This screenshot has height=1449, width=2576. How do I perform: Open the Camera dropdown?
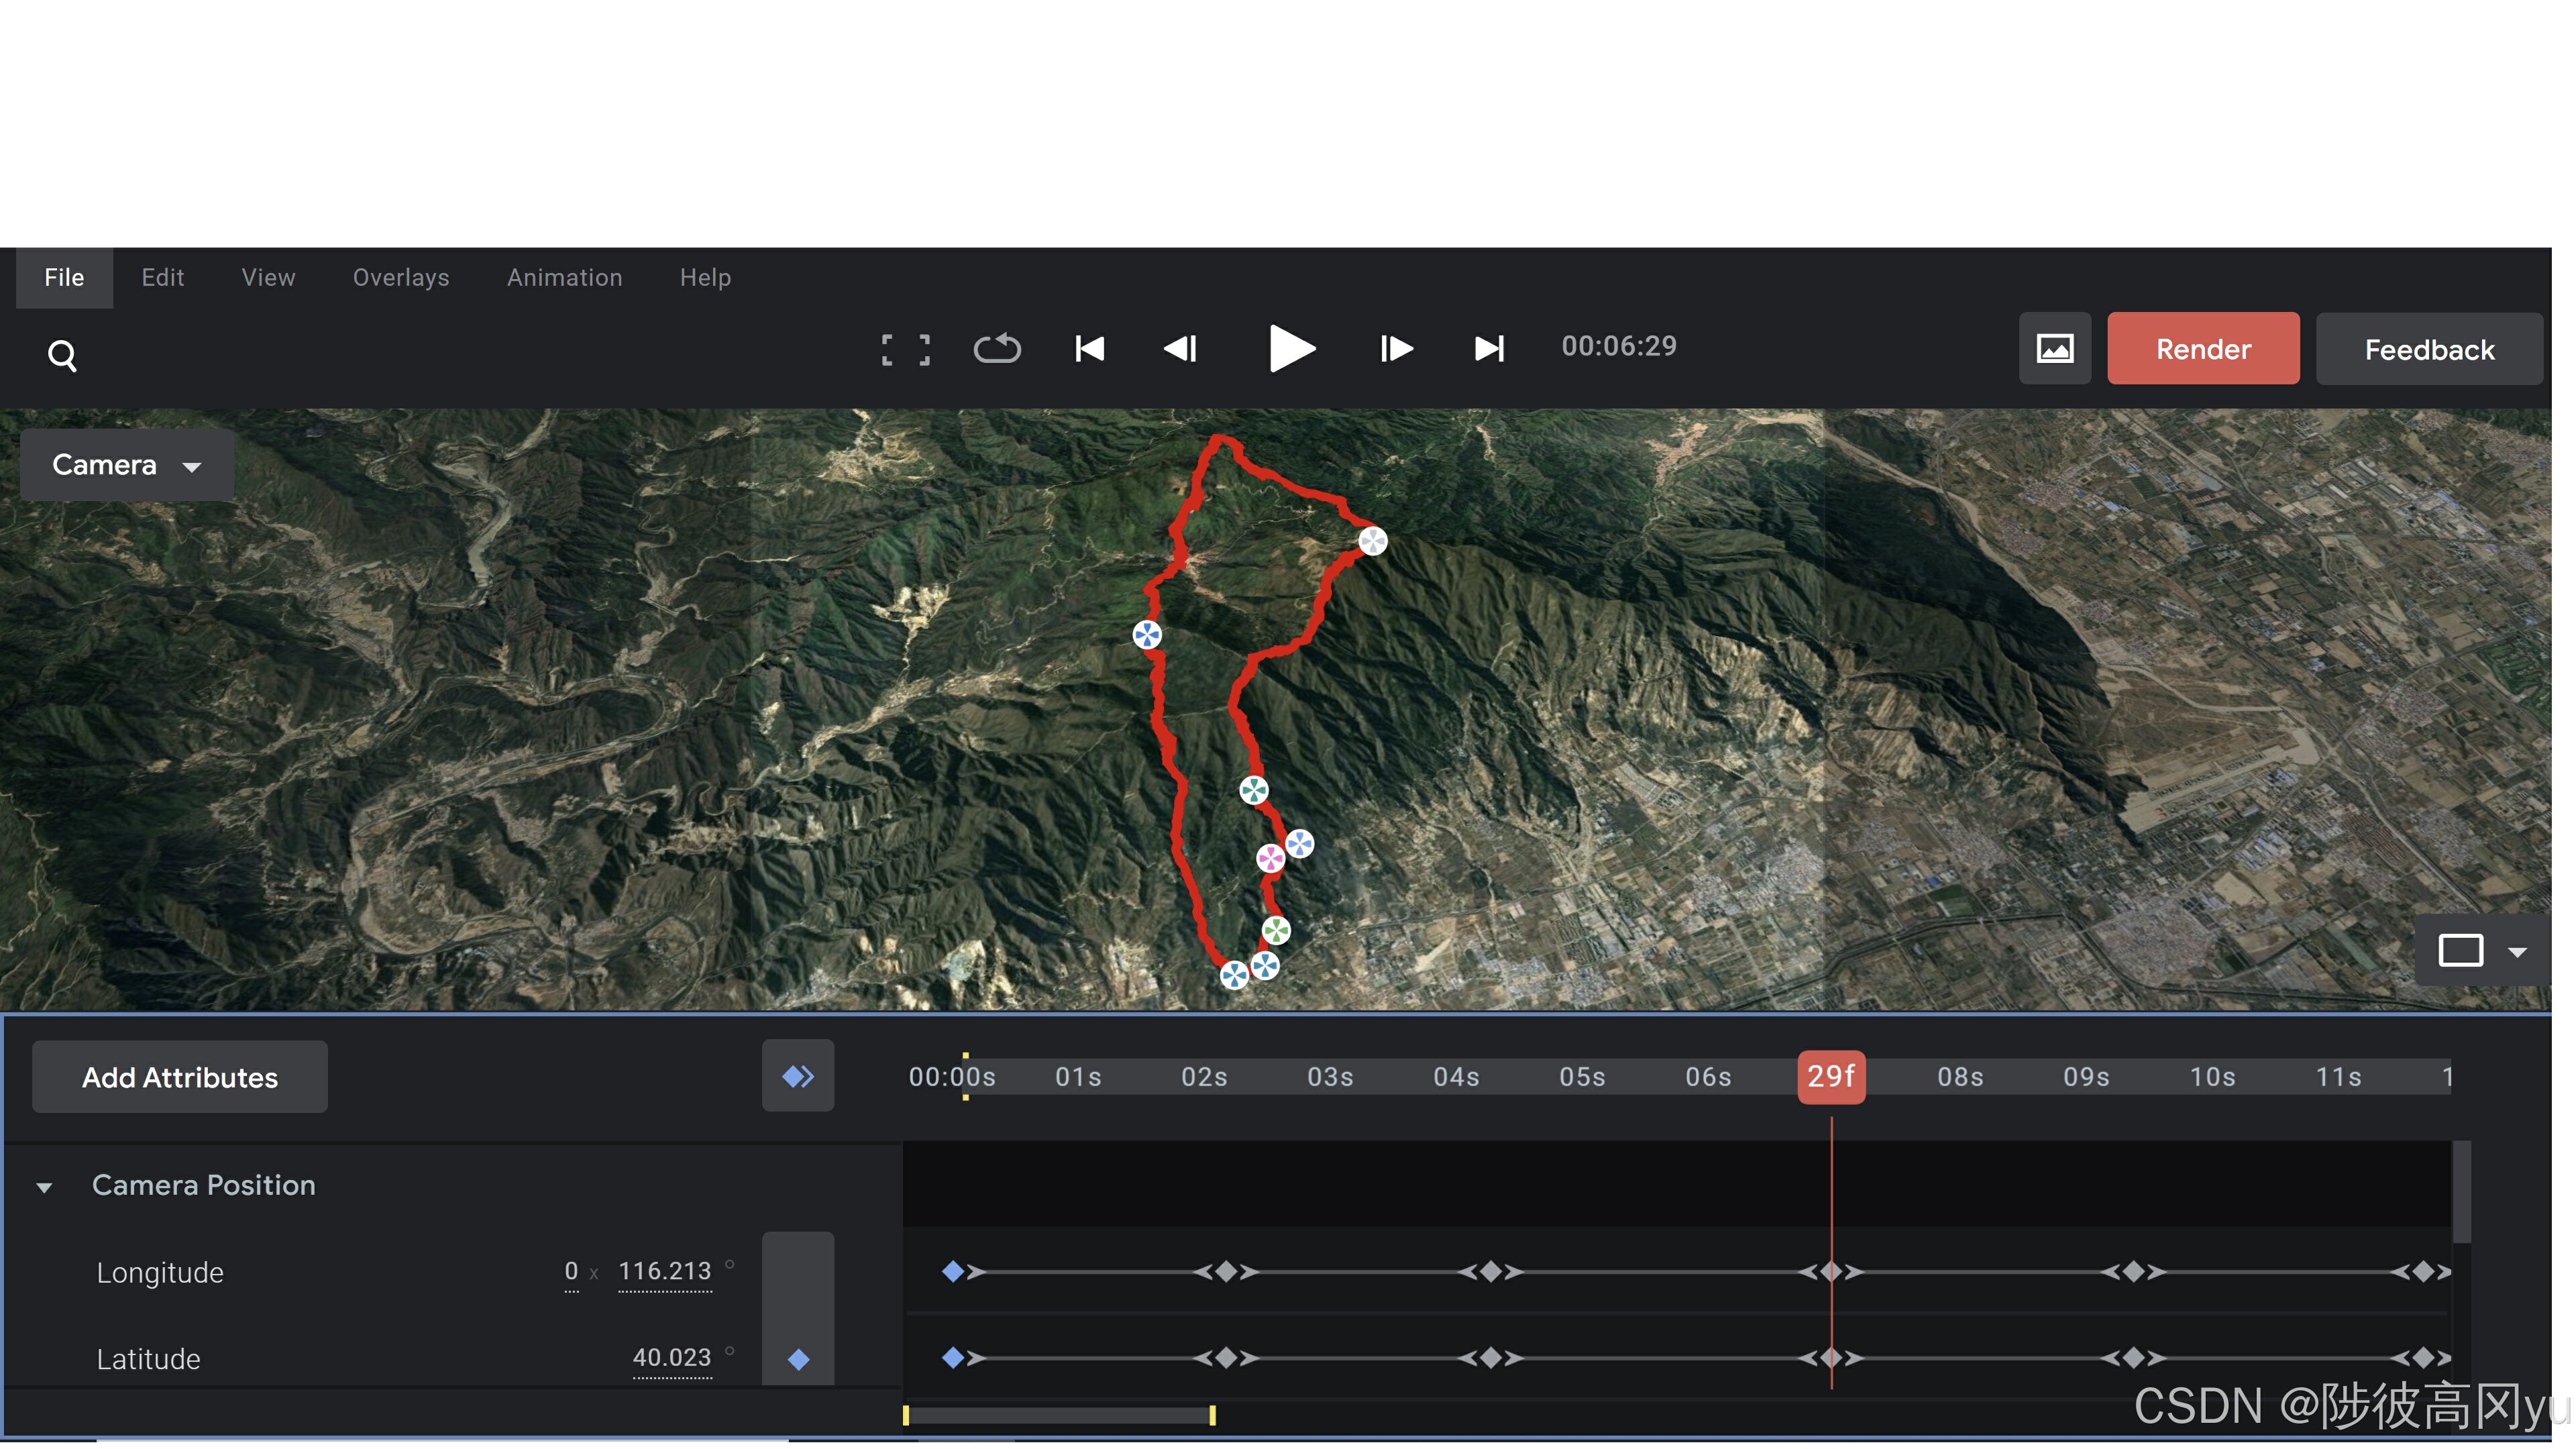[127, 465]
